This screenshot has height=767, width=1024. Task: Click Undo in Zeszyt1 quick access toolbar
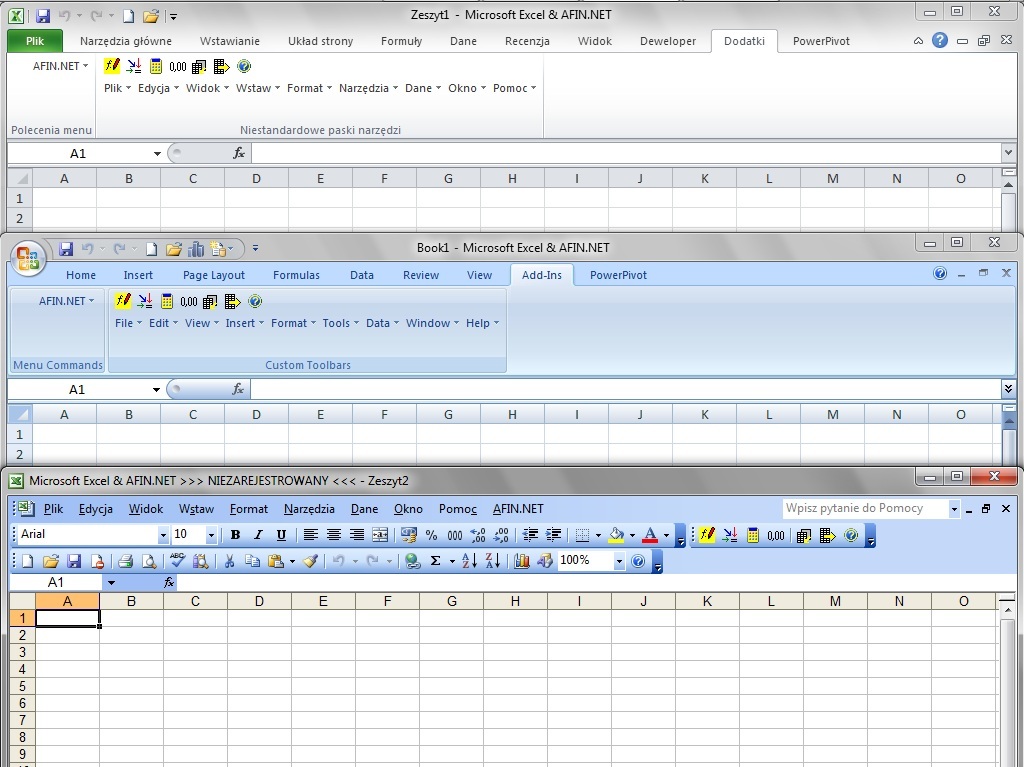click(x=64, y=16)
